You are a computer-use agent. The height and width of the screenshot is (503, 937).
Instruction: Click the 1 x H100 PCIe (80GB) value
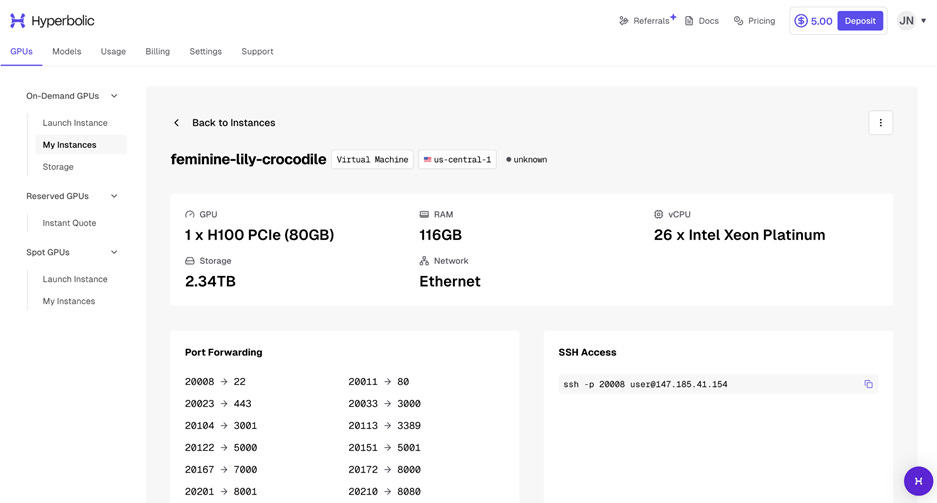coord(259,235)
